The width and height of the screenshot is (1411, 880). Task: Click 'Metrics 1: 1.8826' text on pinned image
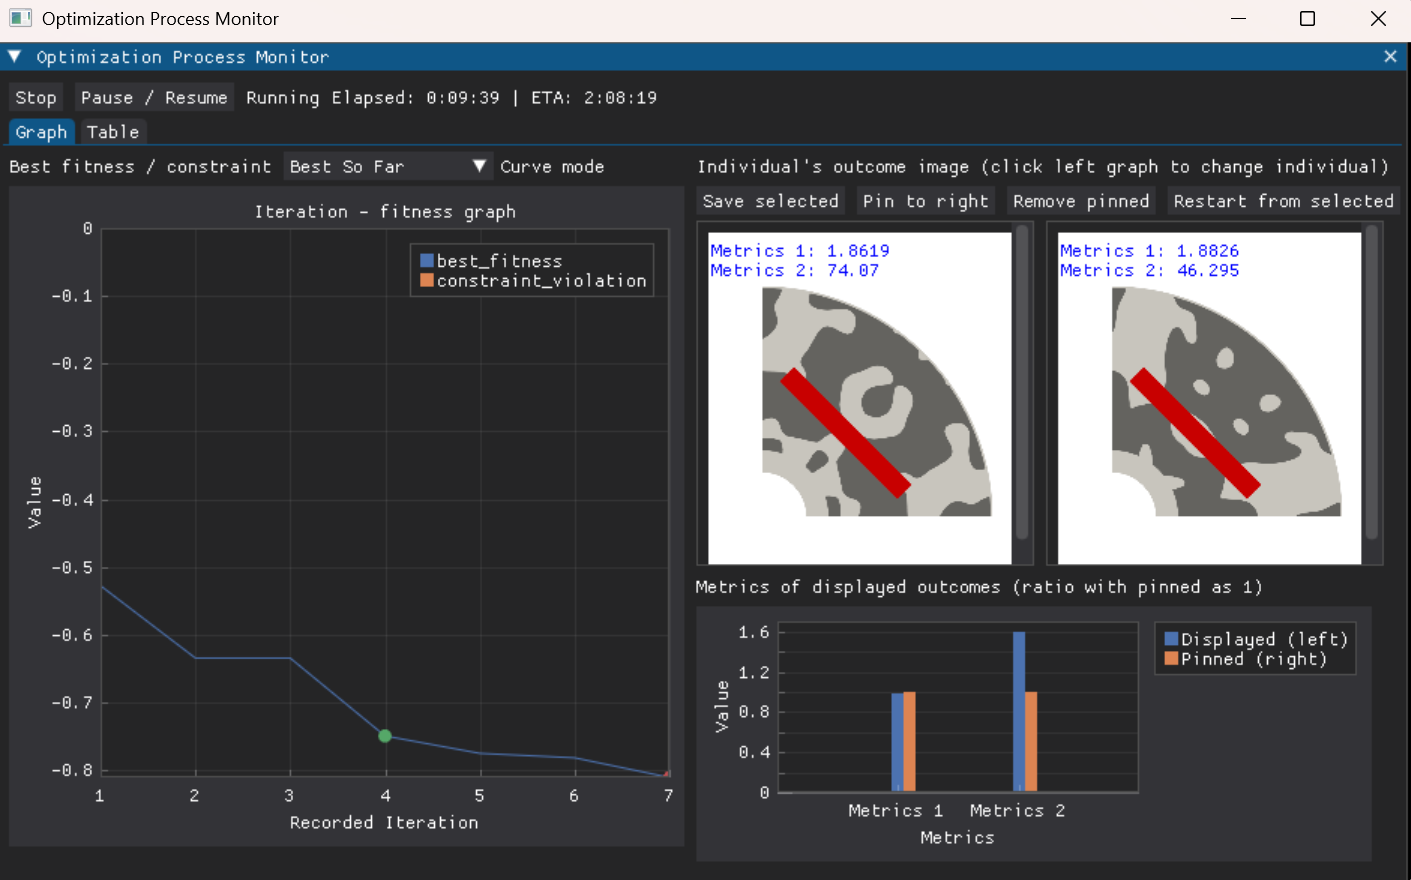(1150, 251)
